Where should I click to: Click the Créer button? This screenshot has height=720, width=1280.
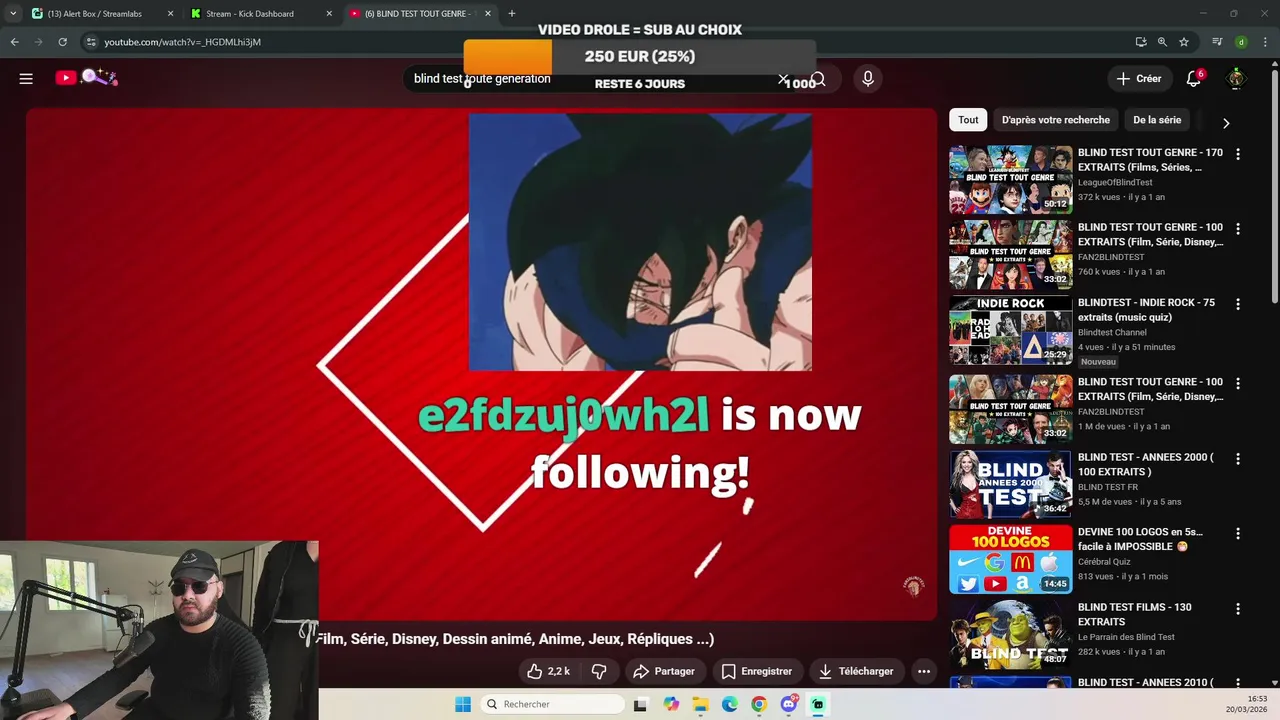coord(1139,78)
